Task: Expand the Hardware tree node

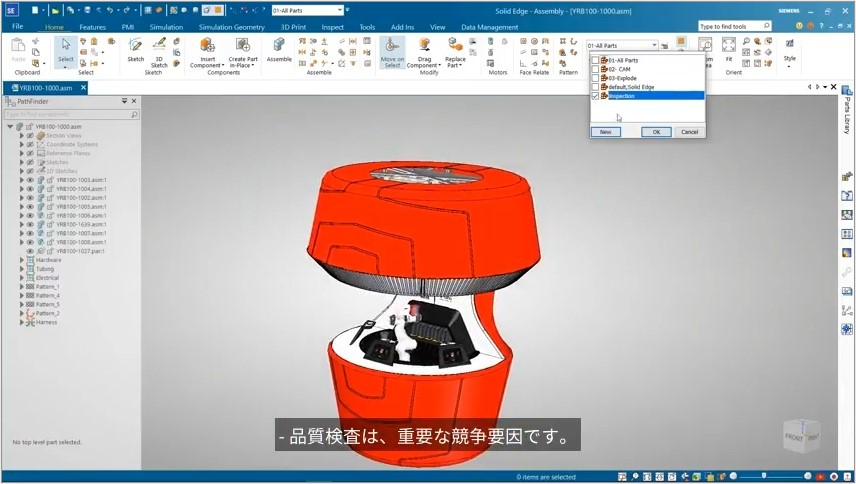Action: tap(21, 260)
